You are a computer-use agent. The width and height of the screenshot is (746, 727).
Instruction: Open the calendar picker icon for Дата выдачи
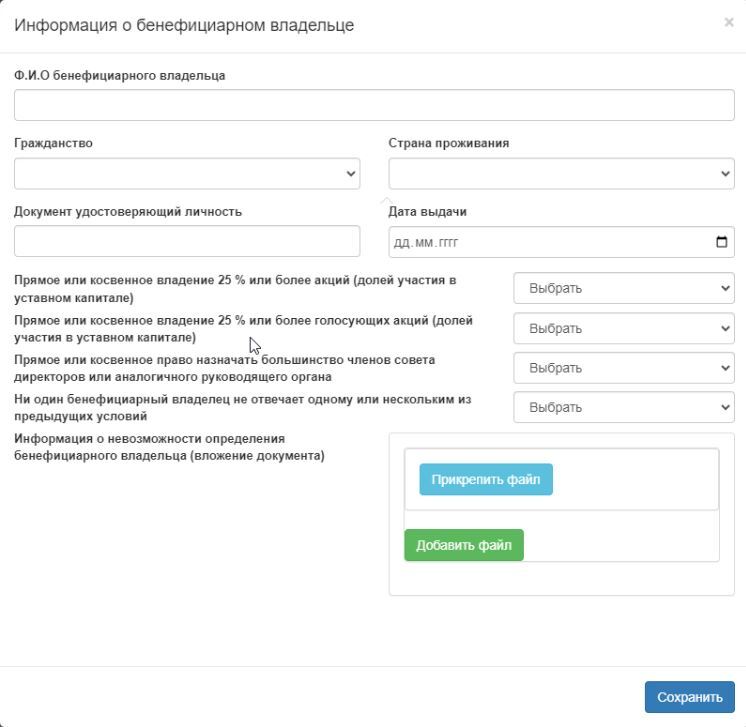pyautogui.click(x=722, y=241)
